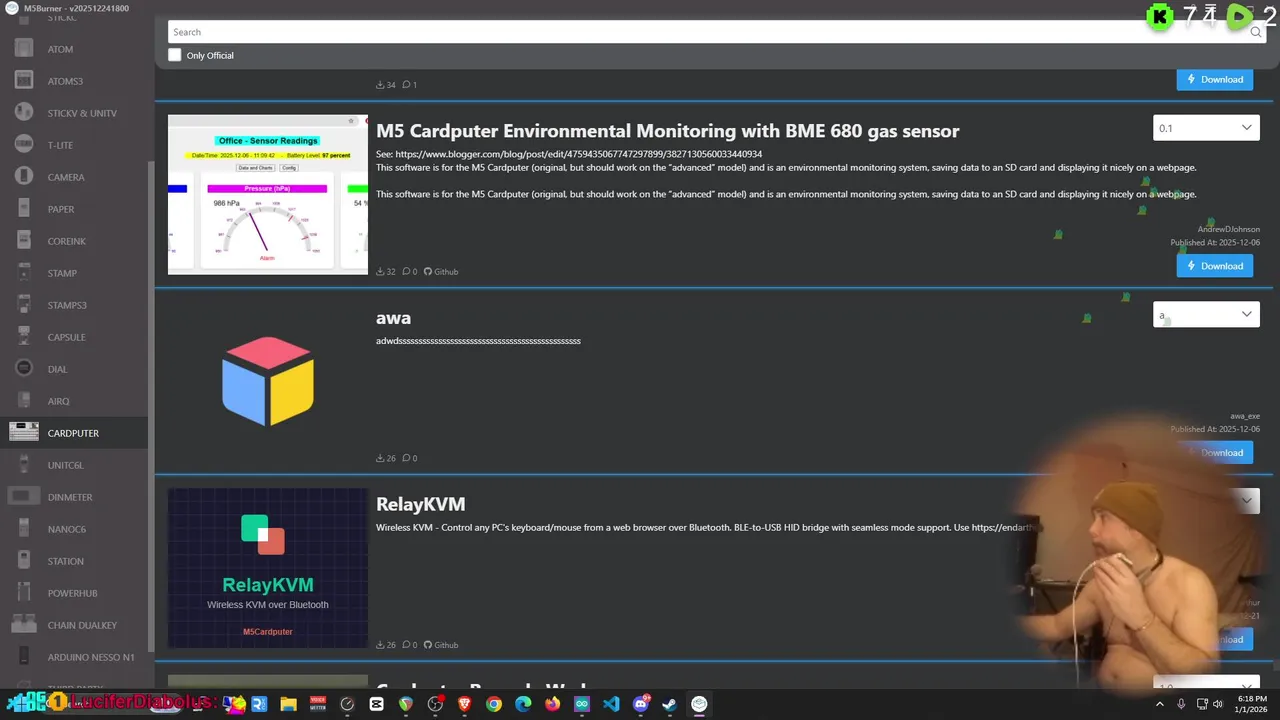Click author name AndrewDJohnson
The width and height of the screenshot is (1280, 720).
(1229, 229)
